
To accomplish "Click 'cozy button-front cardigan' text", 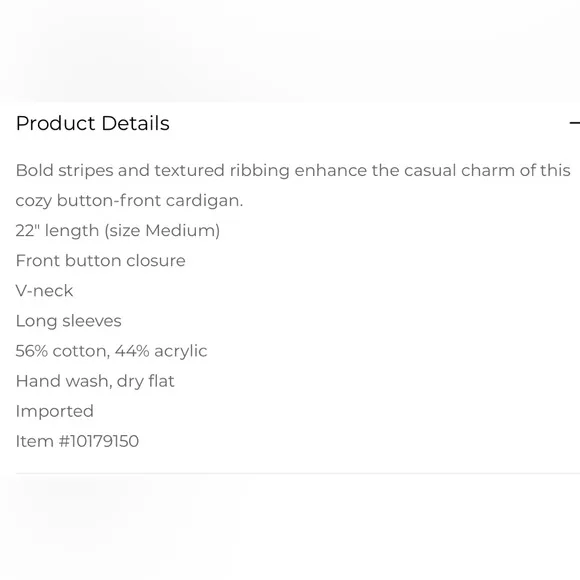I will (x=128, y=201).
